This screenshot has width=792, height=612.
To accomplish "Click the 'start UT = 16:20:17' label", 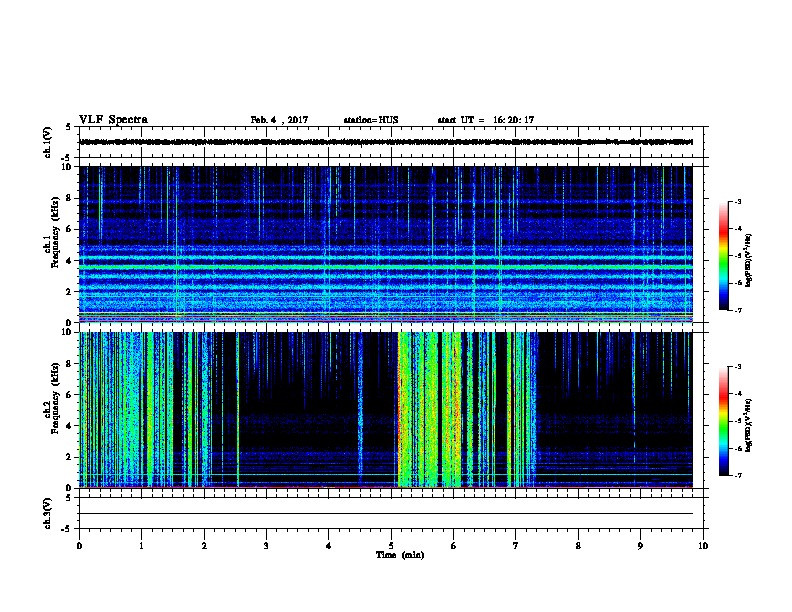I will (485, 120).
